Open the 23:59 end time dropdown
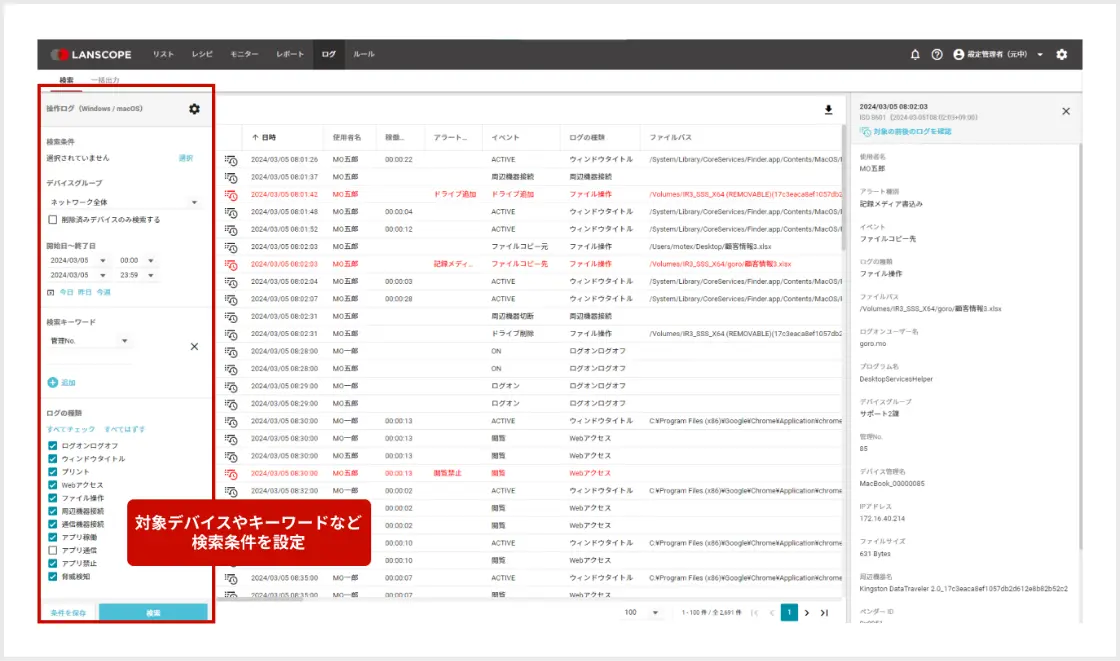 [x=136, y=275]
